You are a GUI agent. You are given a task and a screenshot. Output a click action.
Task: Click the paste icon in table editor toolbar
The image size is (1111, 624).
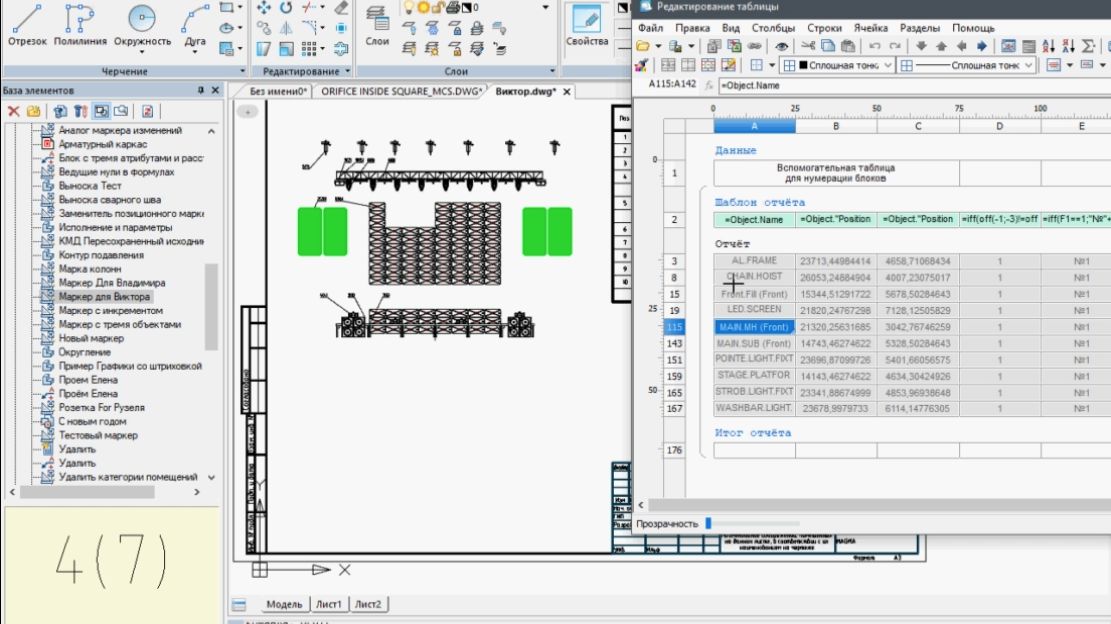(847, 46)
